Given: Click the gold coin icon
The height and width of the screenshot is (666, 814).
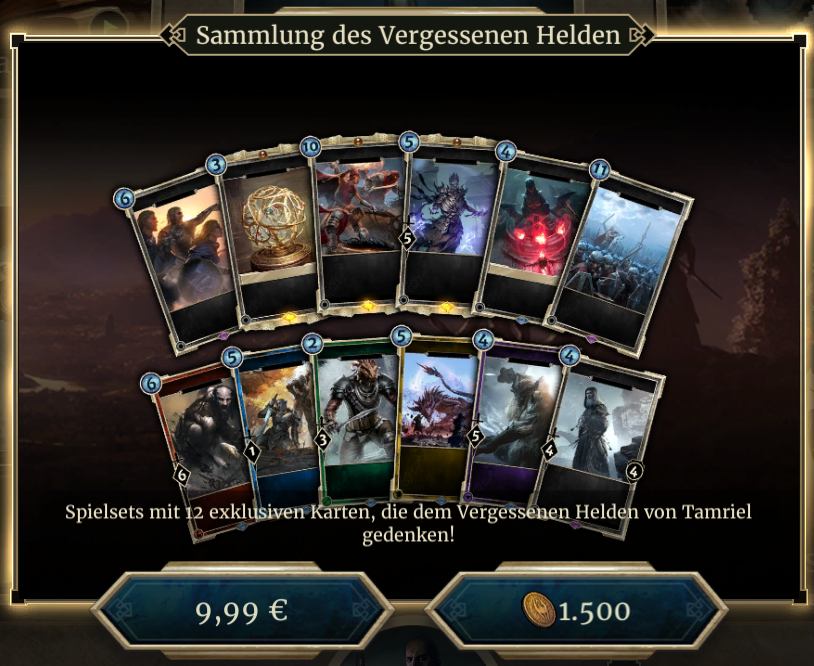Looking at the screenshot, I should pos(539,610).
